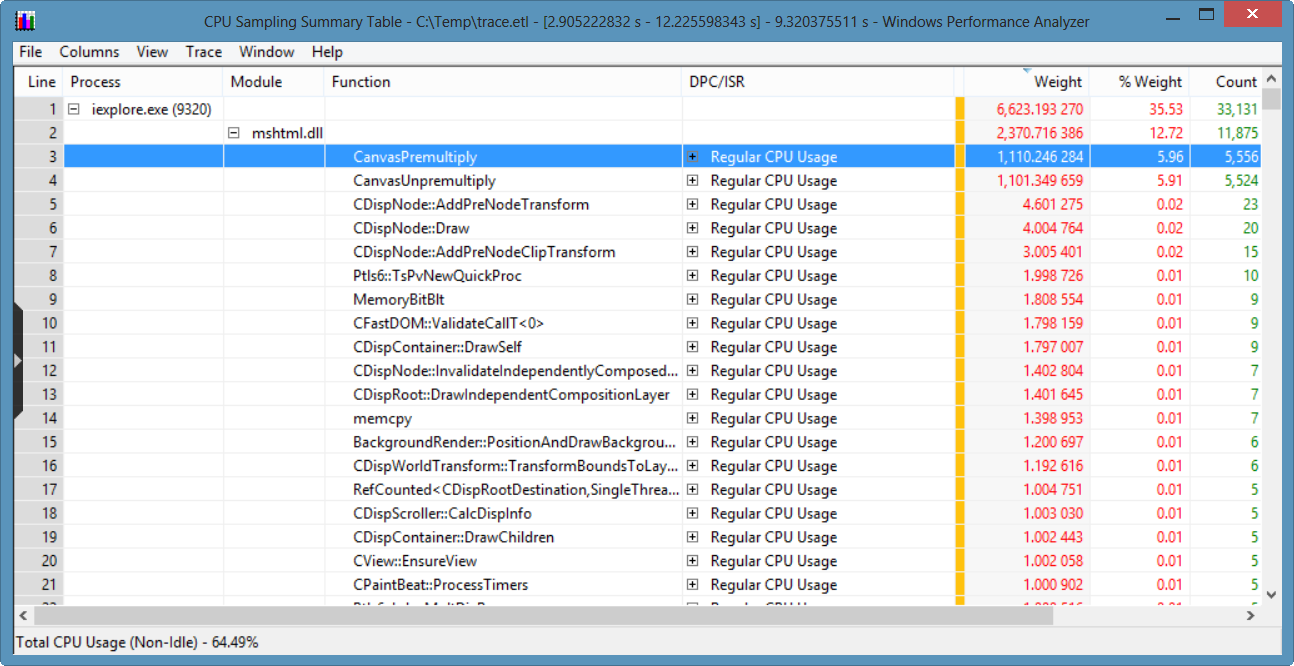Click the Windows Performance Analyzer app icon

coord(25,21)
